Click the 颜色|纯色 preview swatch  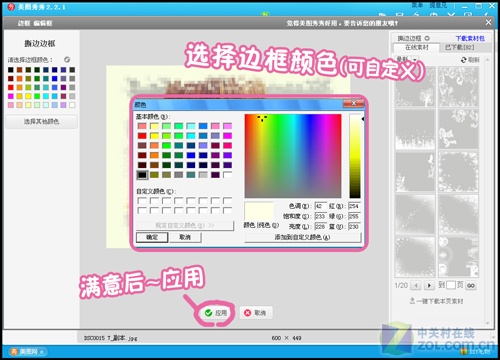tap(259, 211)
